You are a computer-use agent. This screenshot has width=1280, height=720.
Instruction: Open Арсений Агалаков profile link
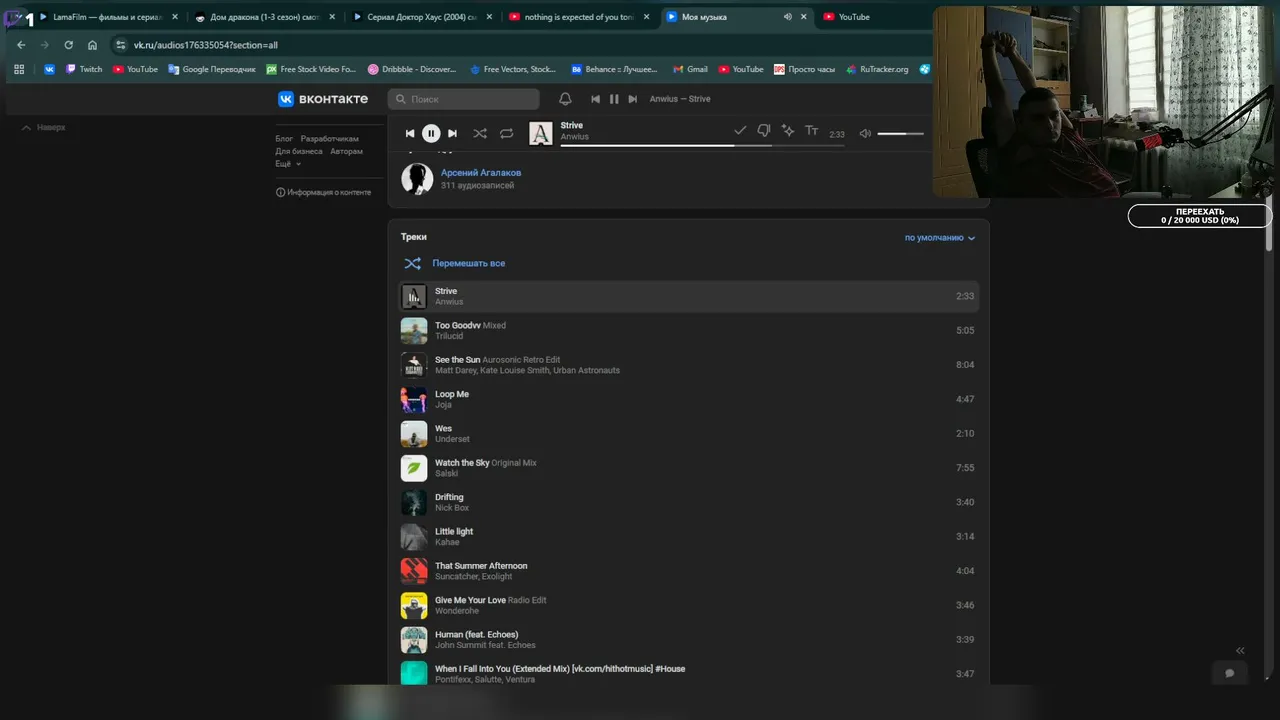pyautogui.click(x=481, y=173)
